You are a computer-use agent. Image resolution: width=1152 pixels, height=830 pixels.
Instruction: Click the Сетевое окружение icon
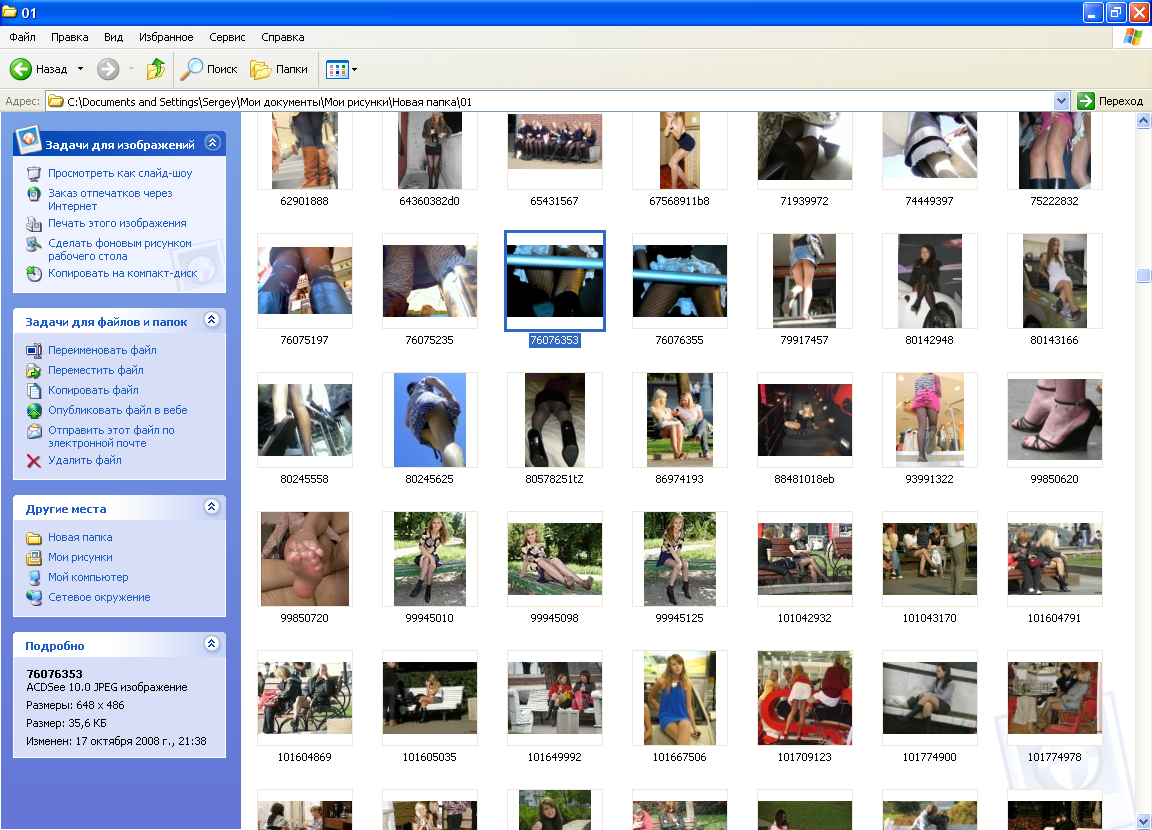34,598
